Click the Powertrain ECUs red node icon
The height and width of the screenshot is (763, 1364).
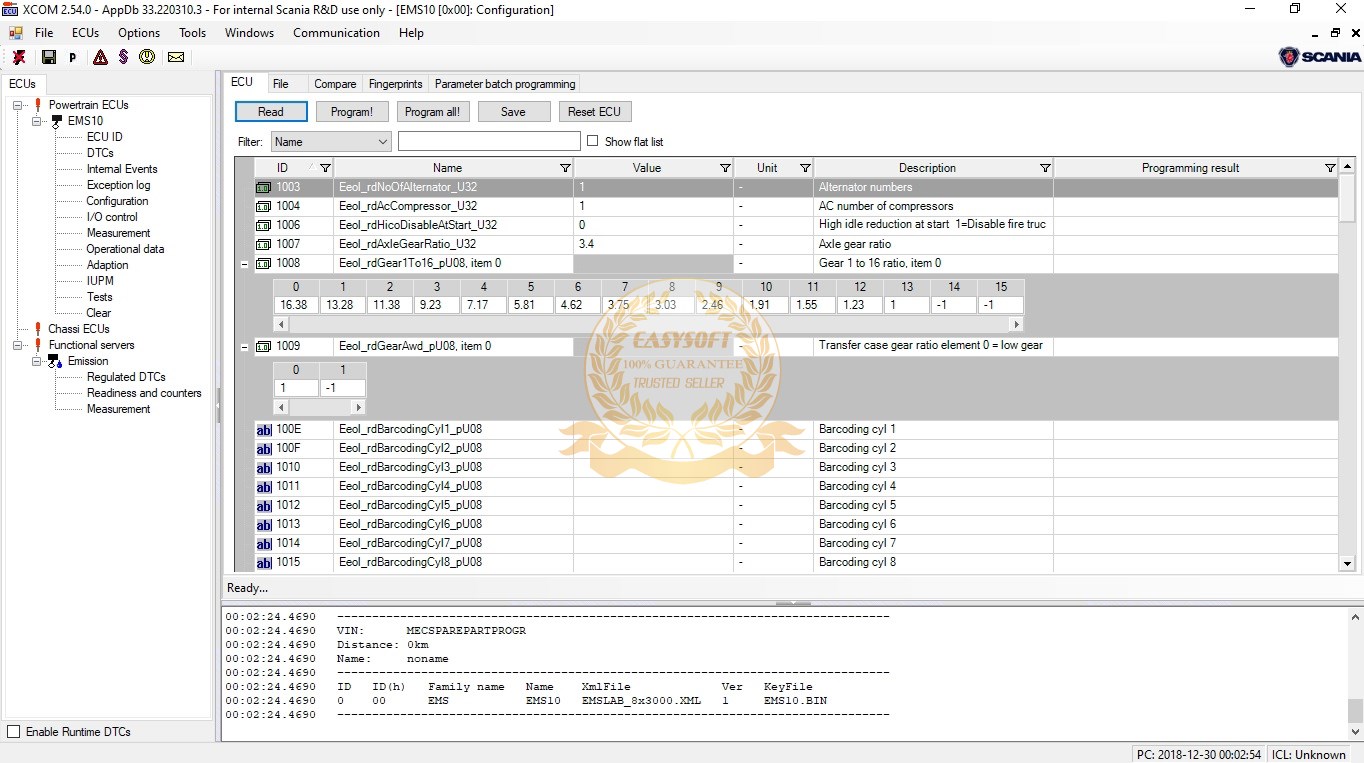click(38, 105)
